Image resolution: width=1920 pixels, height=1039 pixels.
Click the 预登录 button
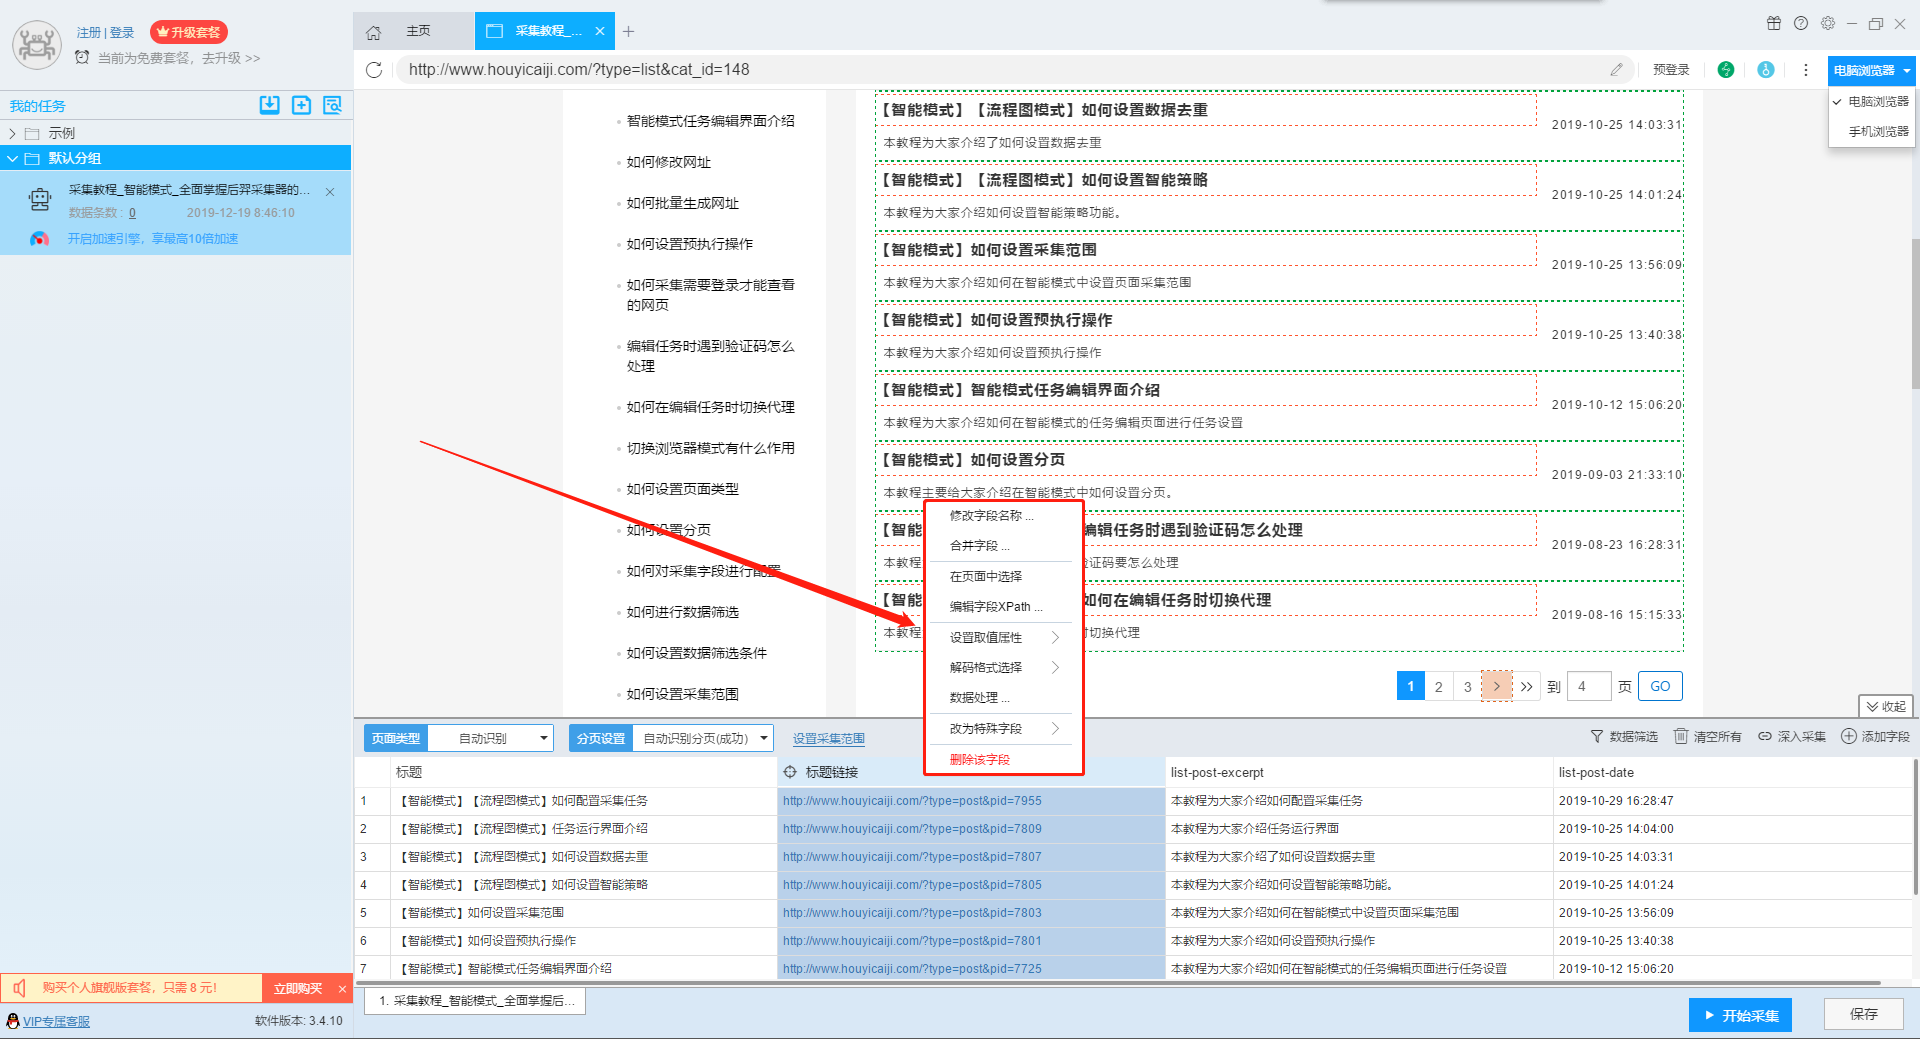click(x=1671, y=70)
